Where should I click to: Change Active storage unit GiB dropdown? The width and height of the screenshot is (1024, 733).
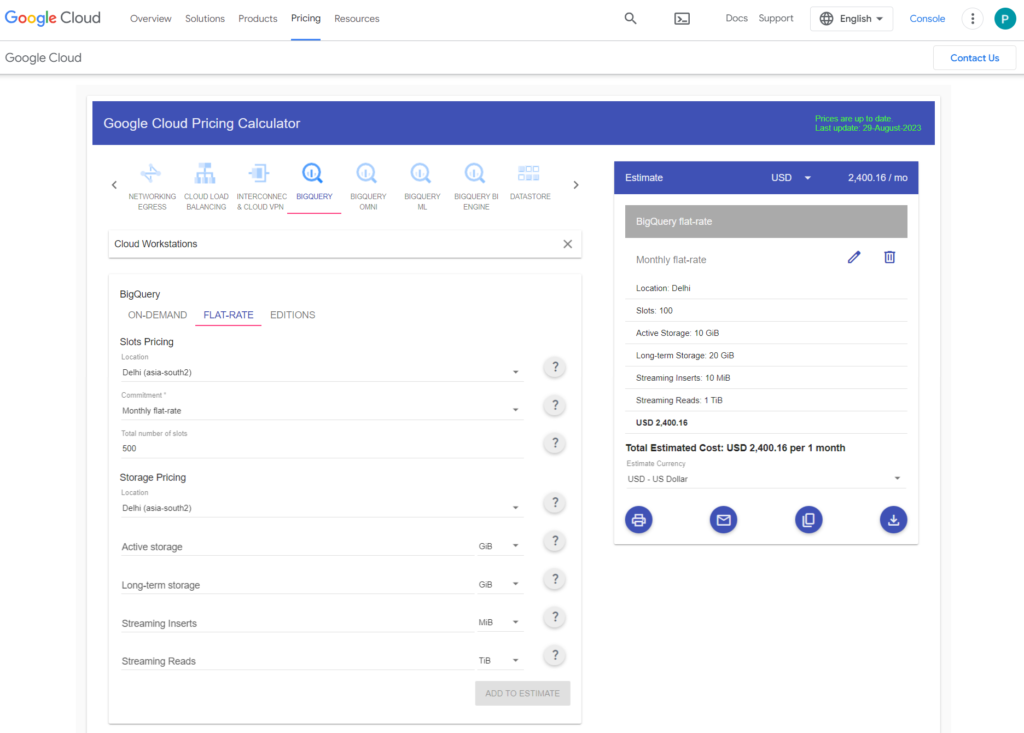(x=500, y=546)
